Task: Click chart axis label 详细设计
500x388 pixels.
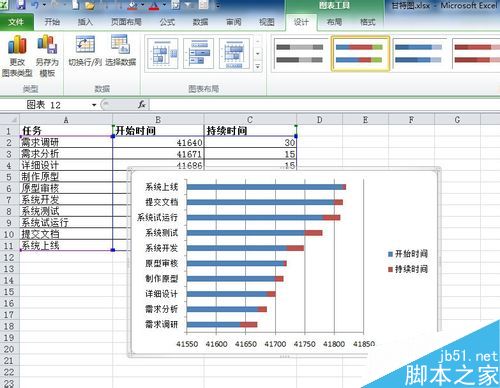Action: (x=161, y=294)
